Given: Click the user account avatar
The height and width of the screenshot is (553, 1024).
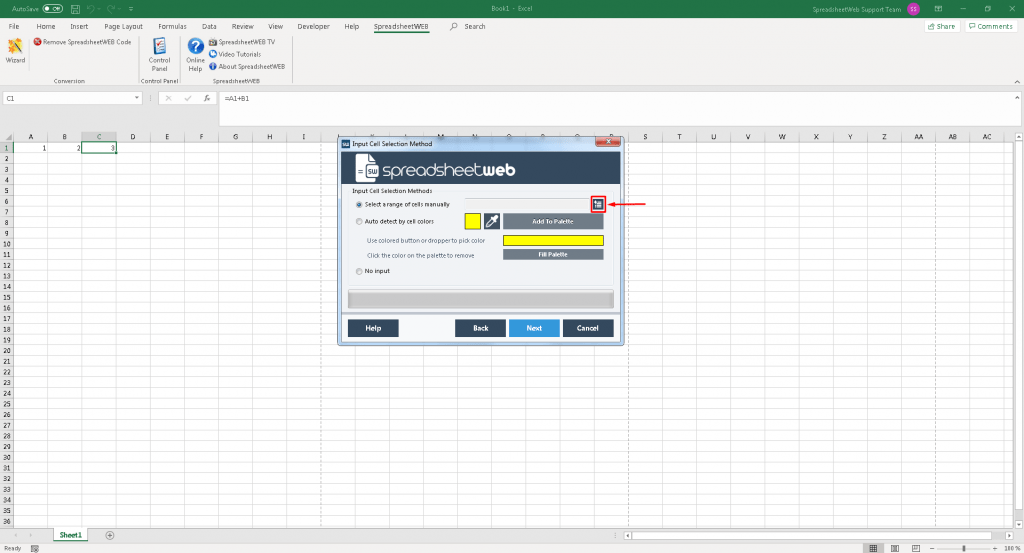Looking at the screenshot, I should [x=913, y=9].
